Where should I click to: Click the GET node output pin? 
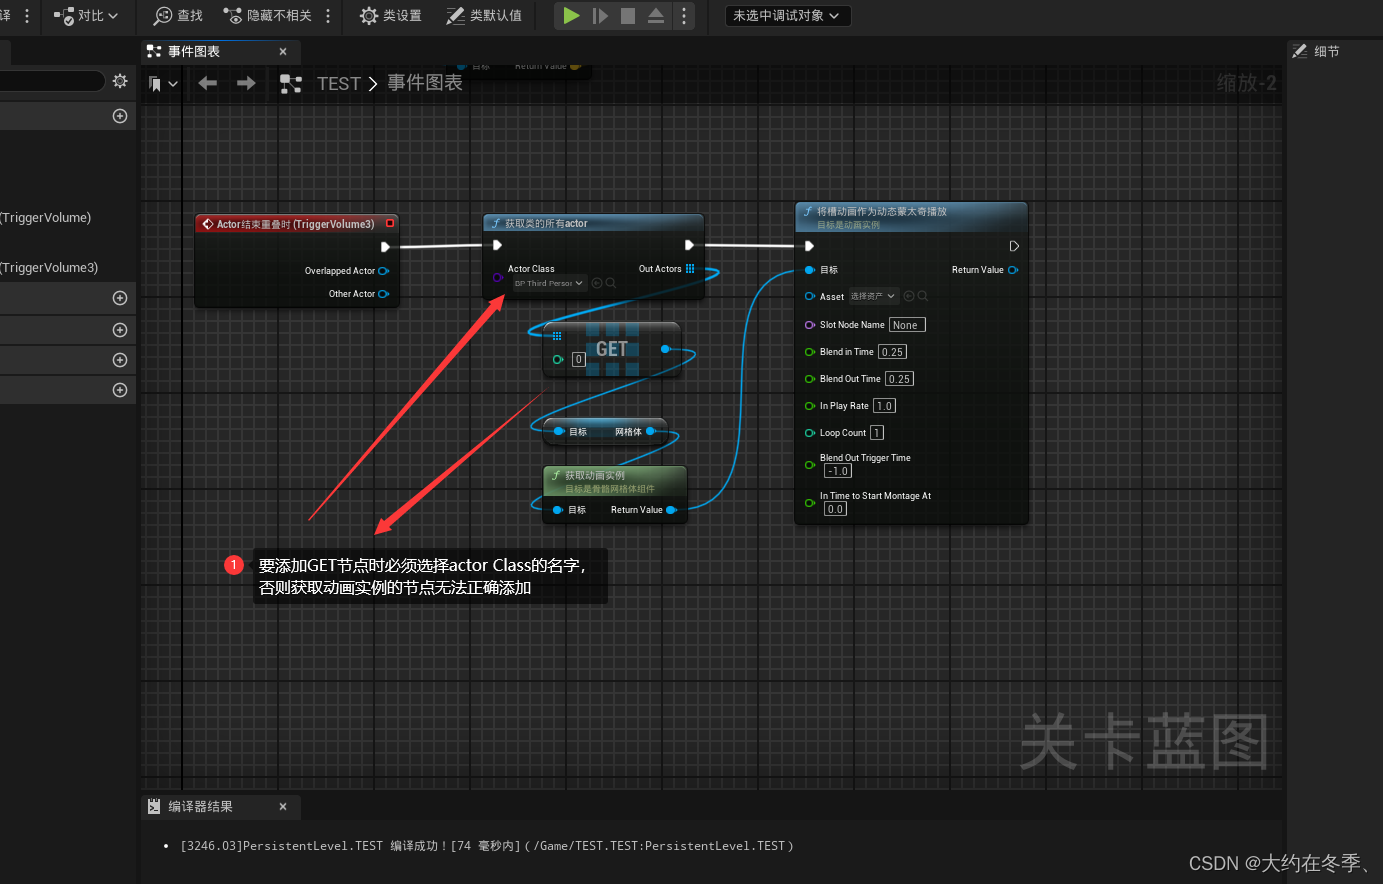pos(665,348)
